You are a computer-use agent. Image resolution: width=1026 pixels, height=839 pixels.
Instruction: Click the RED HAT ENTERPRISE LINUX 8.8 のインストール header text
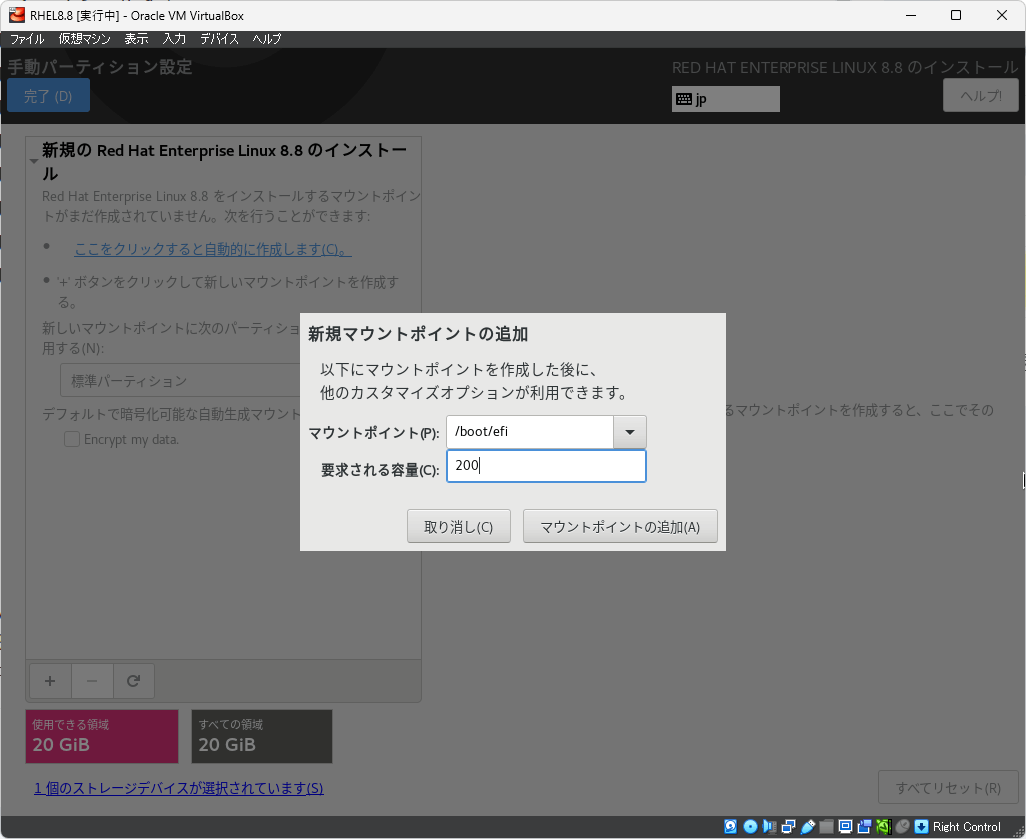pyautogui.click(x=845, y=67)
